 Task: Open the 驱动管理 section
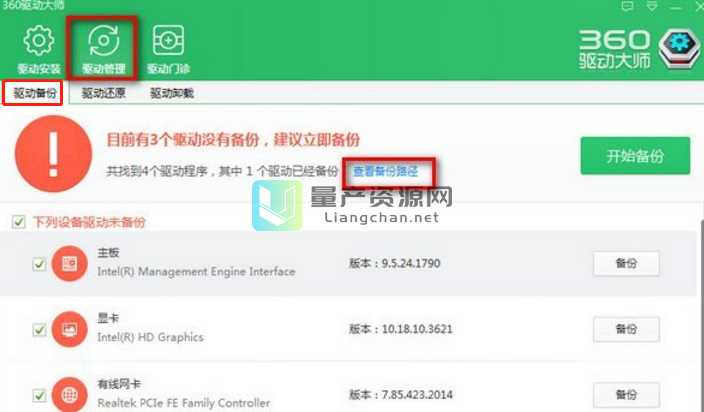[103, 49]
